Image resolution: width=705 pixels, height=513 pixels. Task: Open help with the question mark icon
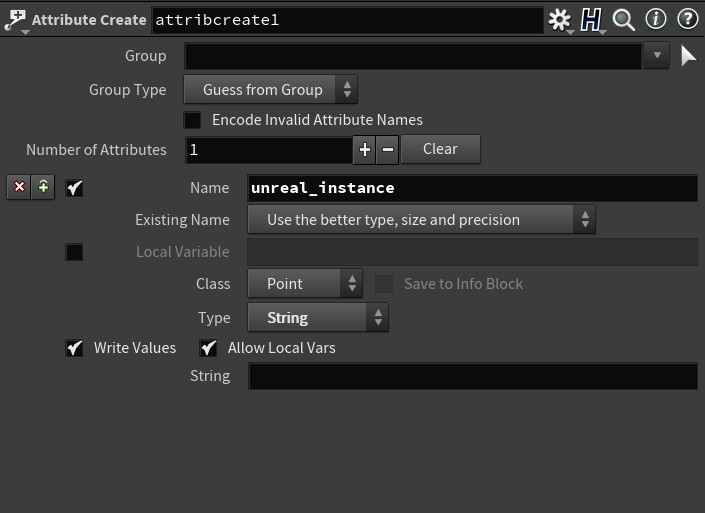[687, 19]
